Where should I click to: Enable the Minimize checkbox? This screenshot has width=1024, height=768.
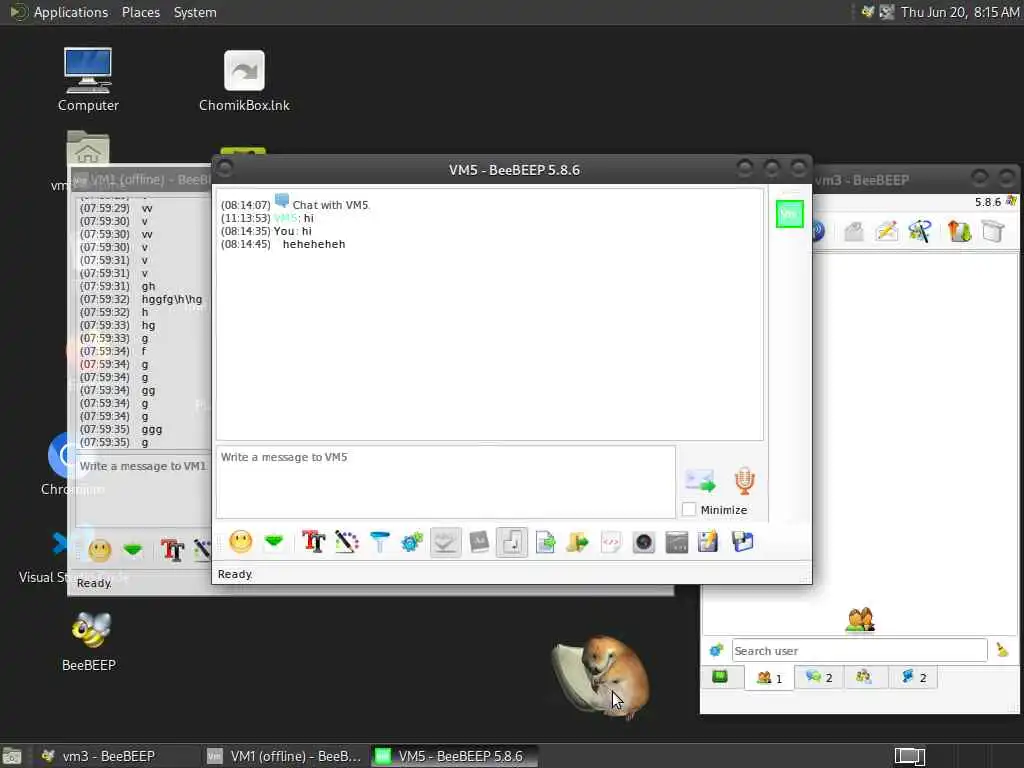[x=689, y=509]
